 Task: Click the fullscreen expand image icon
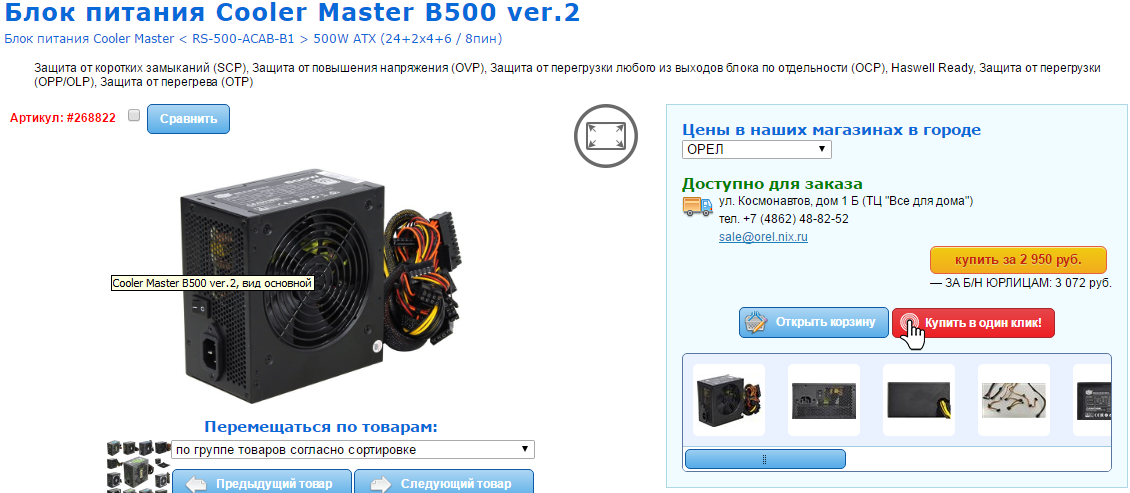point(606,135)
